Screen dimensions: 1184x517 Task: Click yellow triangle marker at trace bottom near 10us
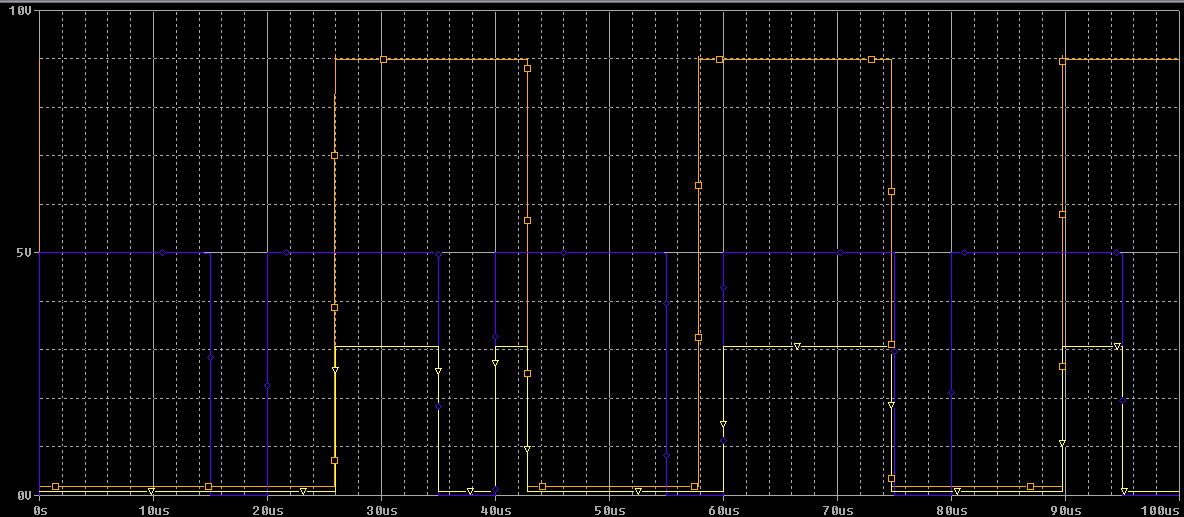151,491
